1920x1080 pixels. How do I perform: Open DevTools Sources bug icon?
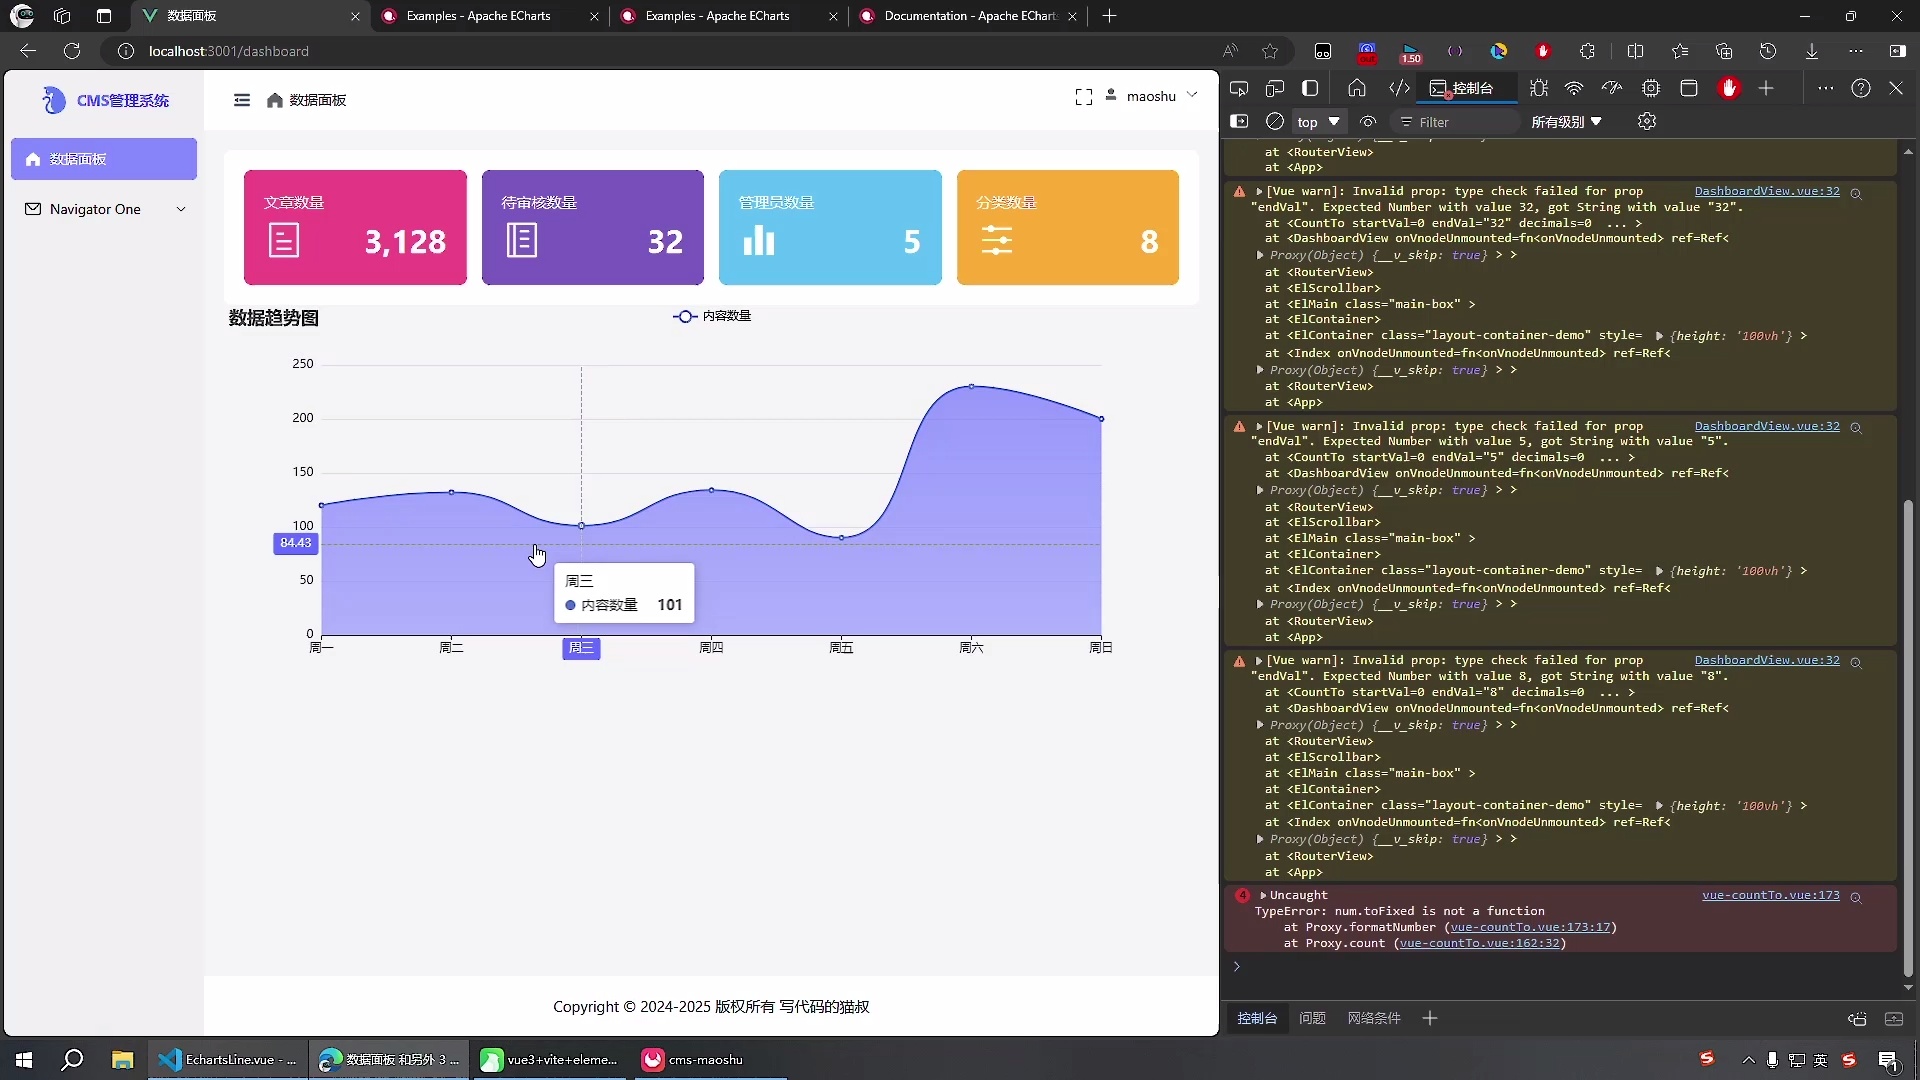(1539, 88)
